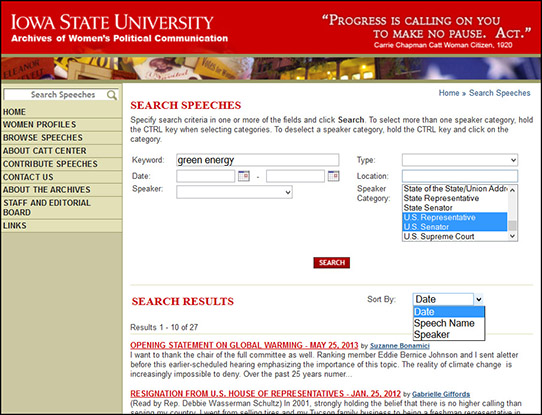Open calendar picker for start date

coord(244,176)
